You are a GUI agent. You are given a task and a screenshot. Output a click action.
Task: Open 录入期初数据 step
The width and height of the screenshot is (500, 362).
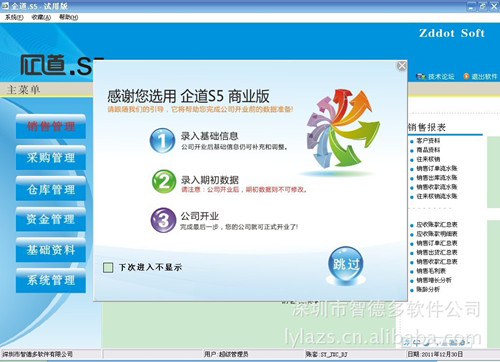(x=210, y=180)
